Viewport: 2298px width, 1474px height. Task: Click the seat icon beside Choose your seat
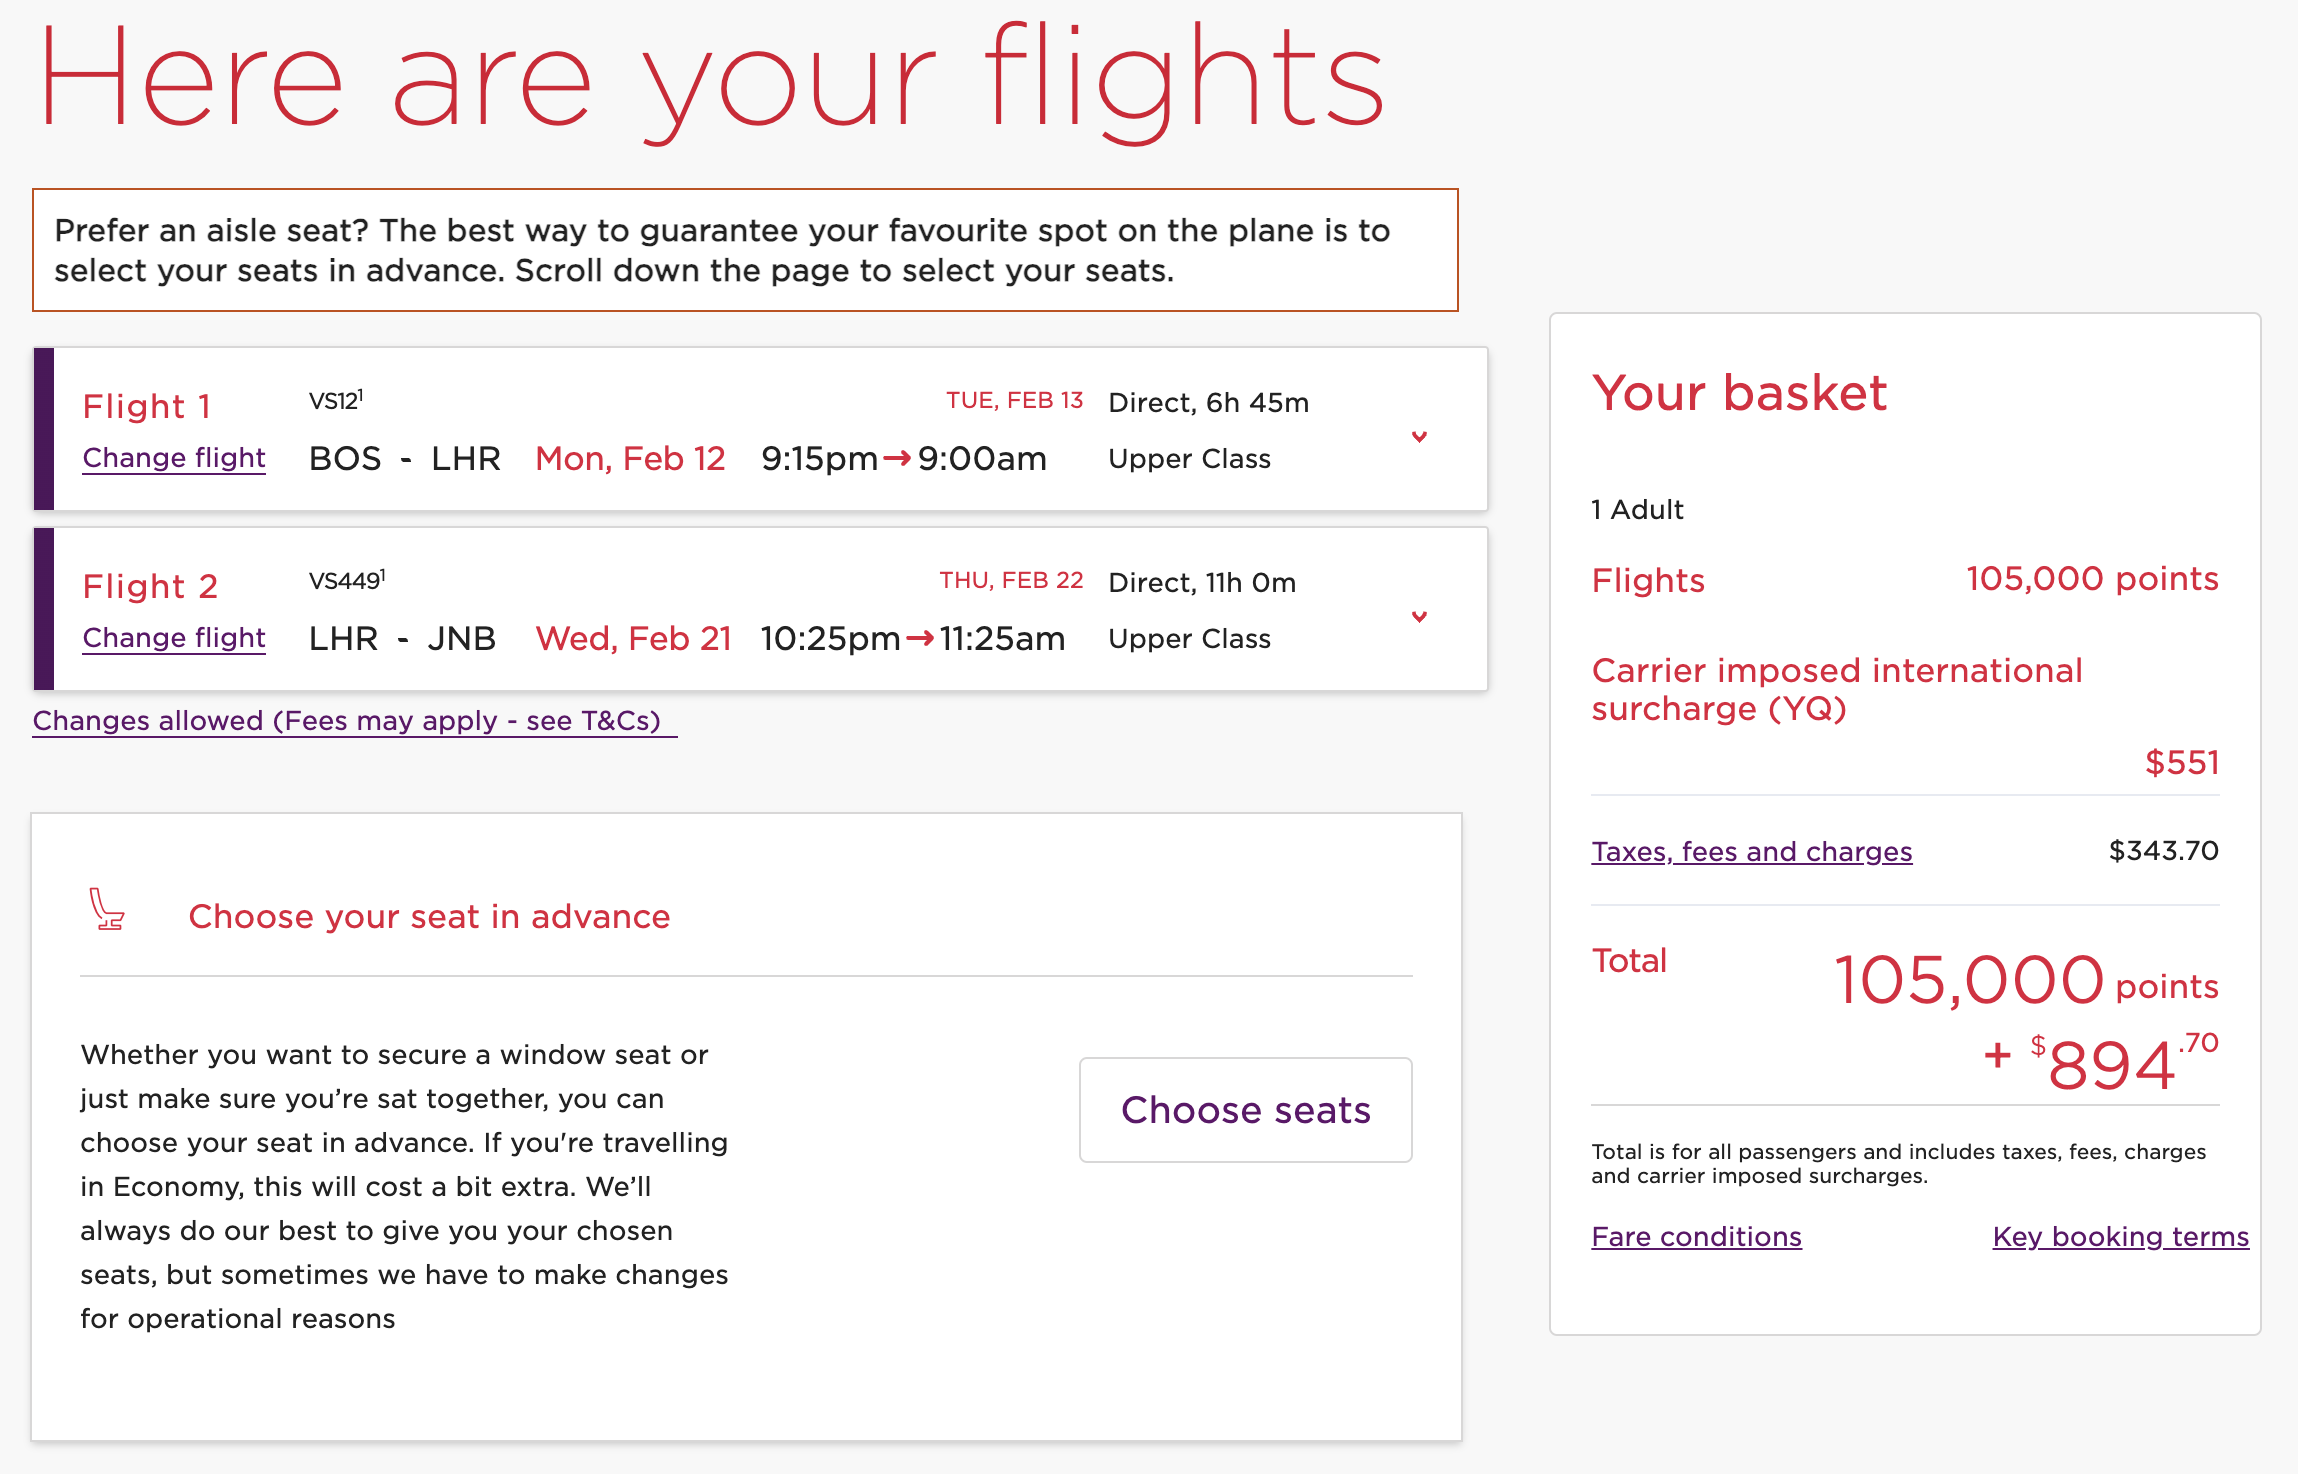(106, 910)
